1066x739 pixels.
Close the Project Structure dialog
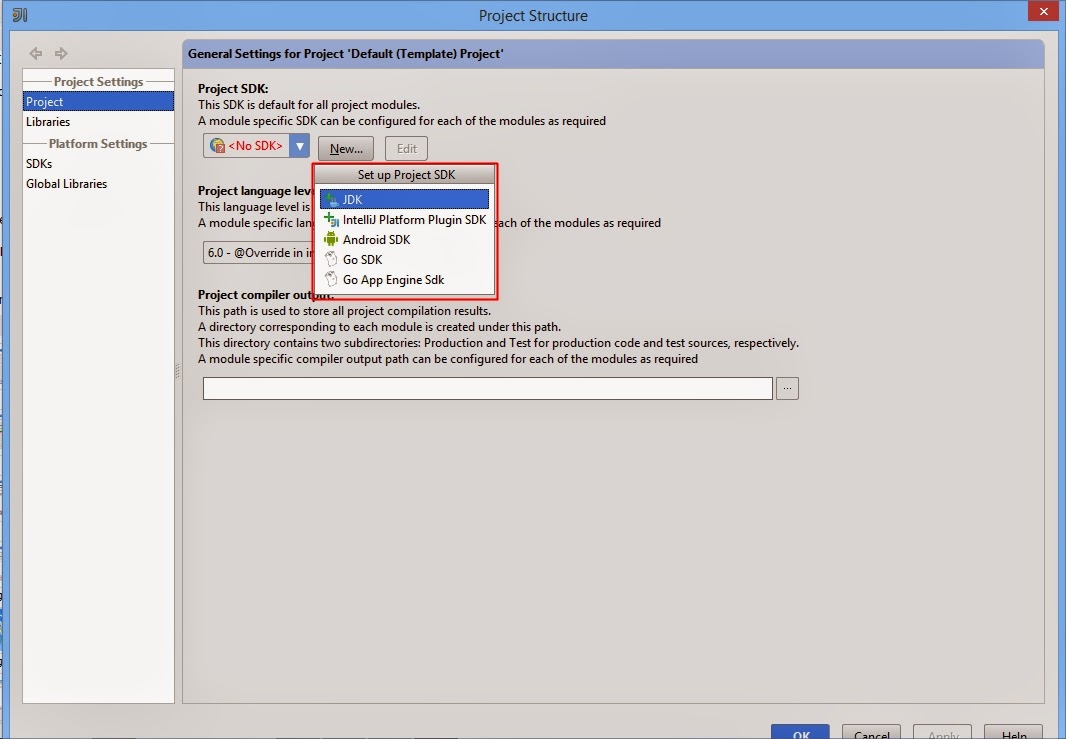tap(1044, 12)
